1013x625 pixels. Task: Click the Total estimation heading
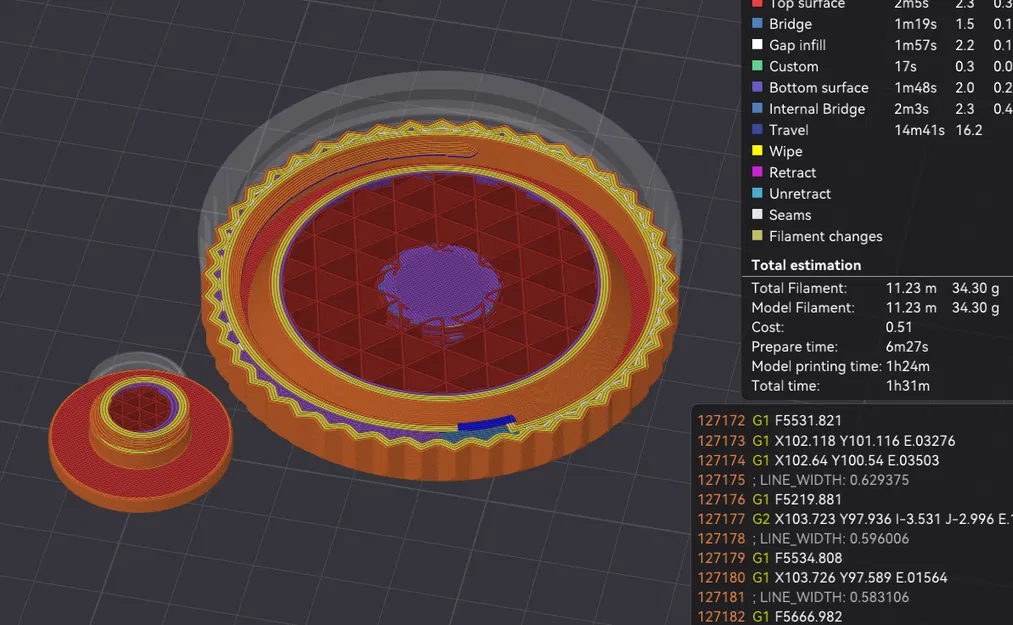pyautogui.click(x=806, y=265)
